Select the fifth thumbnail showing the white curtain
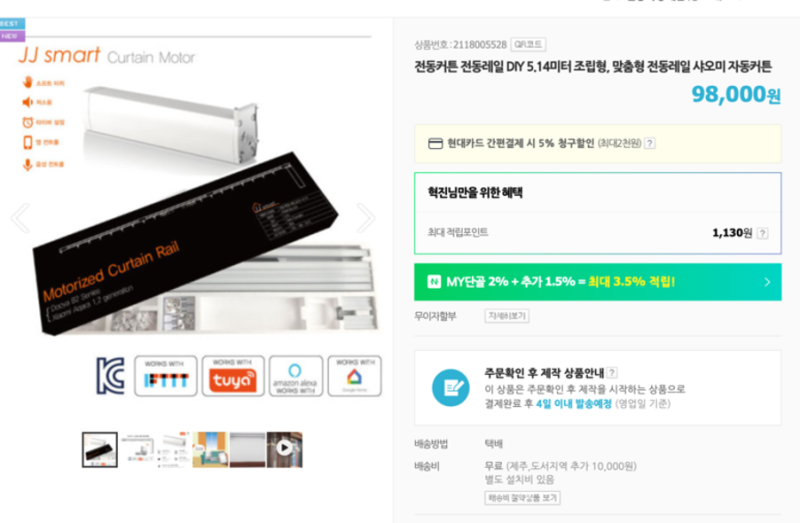This screenshot has width=800, height=523. (x=247, y=450)
